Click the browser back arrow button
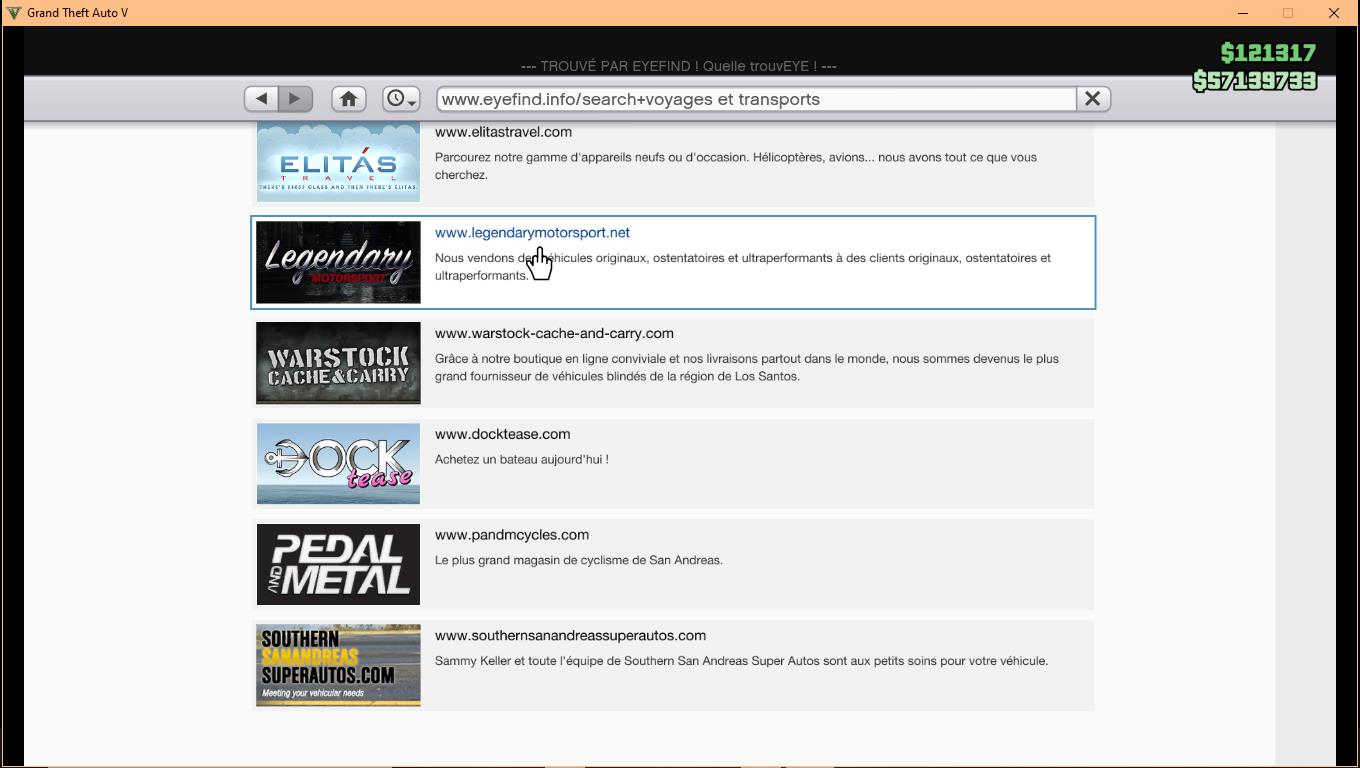This screenshot has width=1360, height=768. point(262,99)
